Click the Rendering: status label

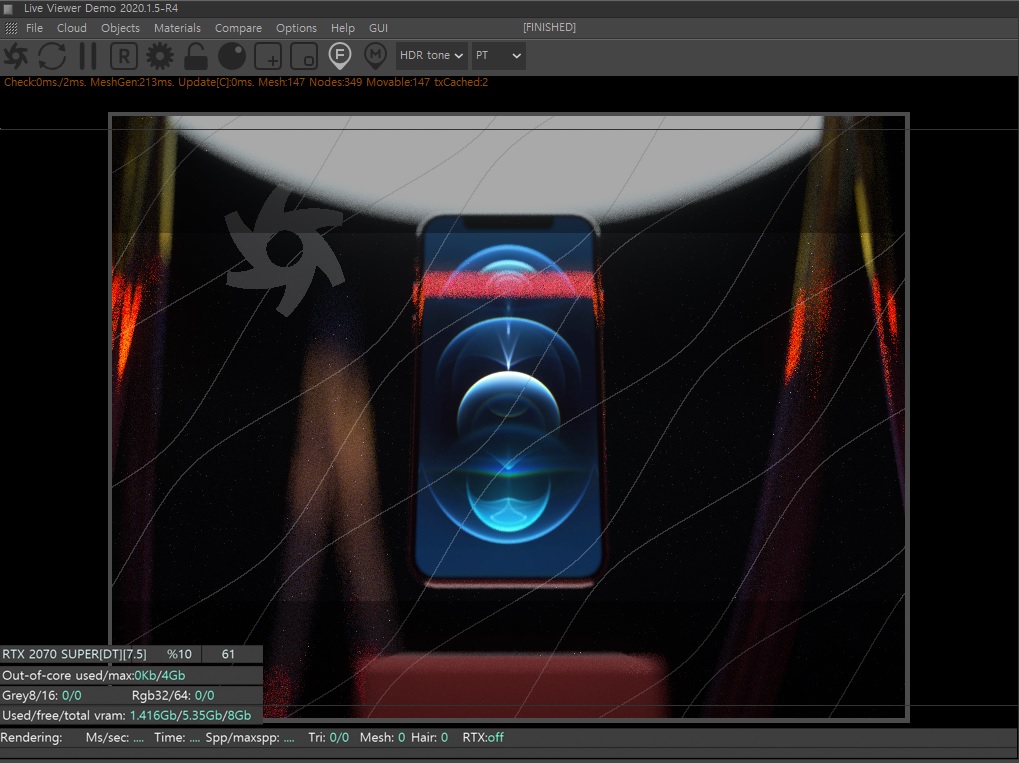(x=31, y=738)
